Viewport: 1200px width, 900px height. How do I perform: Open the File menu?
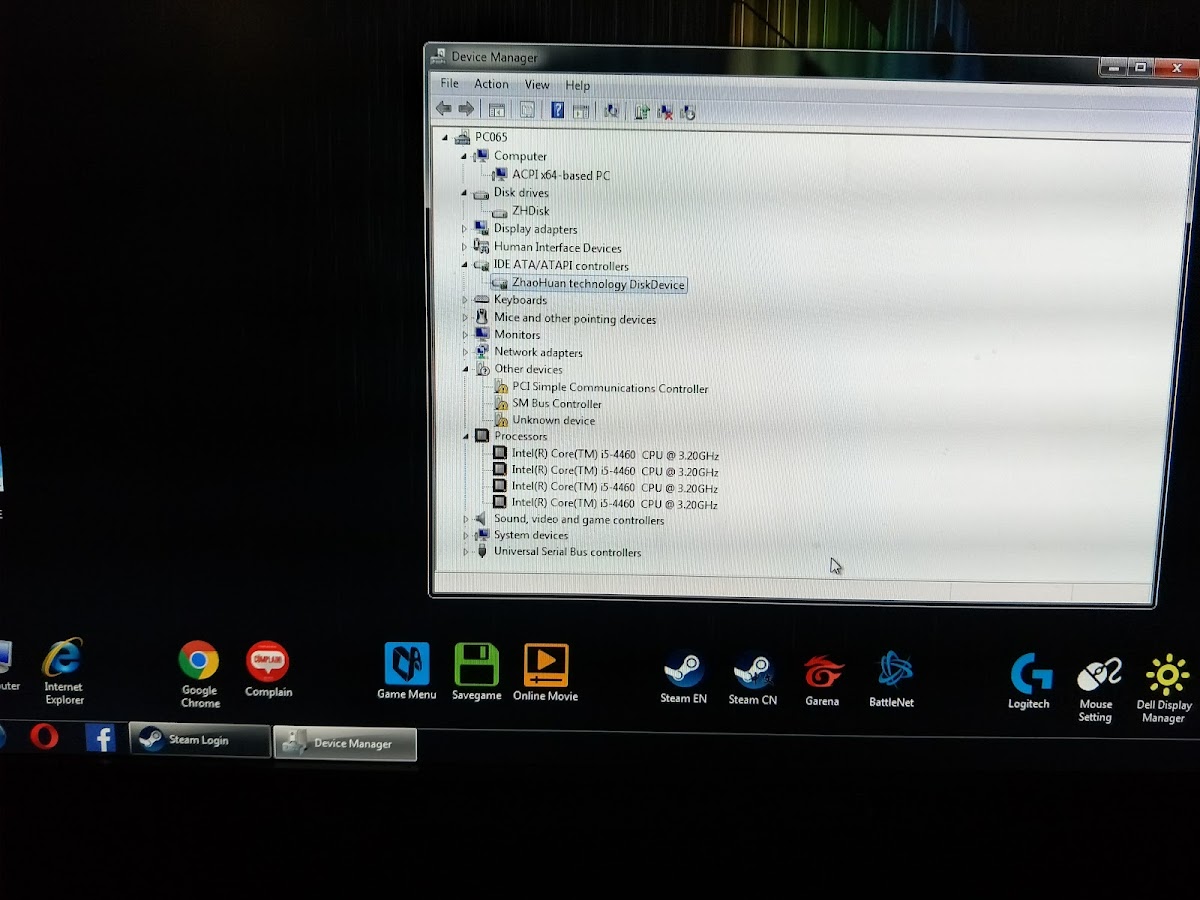[450, 83]
